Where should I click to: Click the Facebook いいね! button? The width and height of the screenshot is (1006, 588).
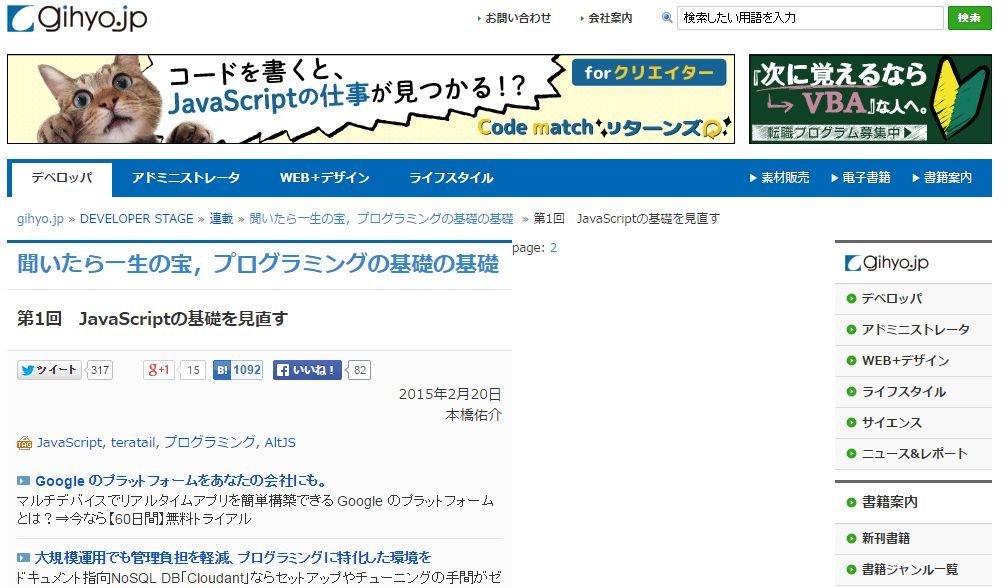click(307, 370)
